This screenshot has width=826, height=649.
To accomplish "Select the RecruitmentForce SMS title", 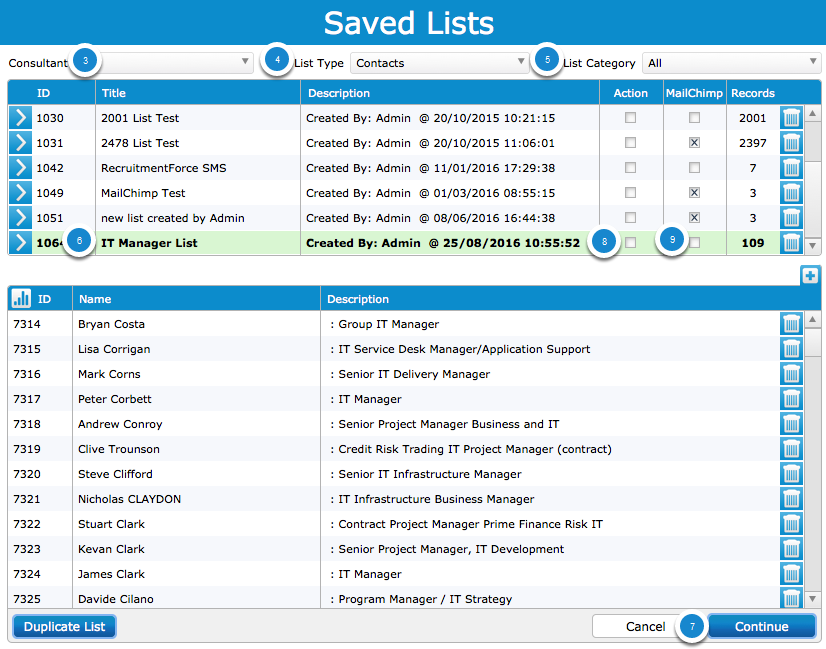I will (x=163, y=168).
